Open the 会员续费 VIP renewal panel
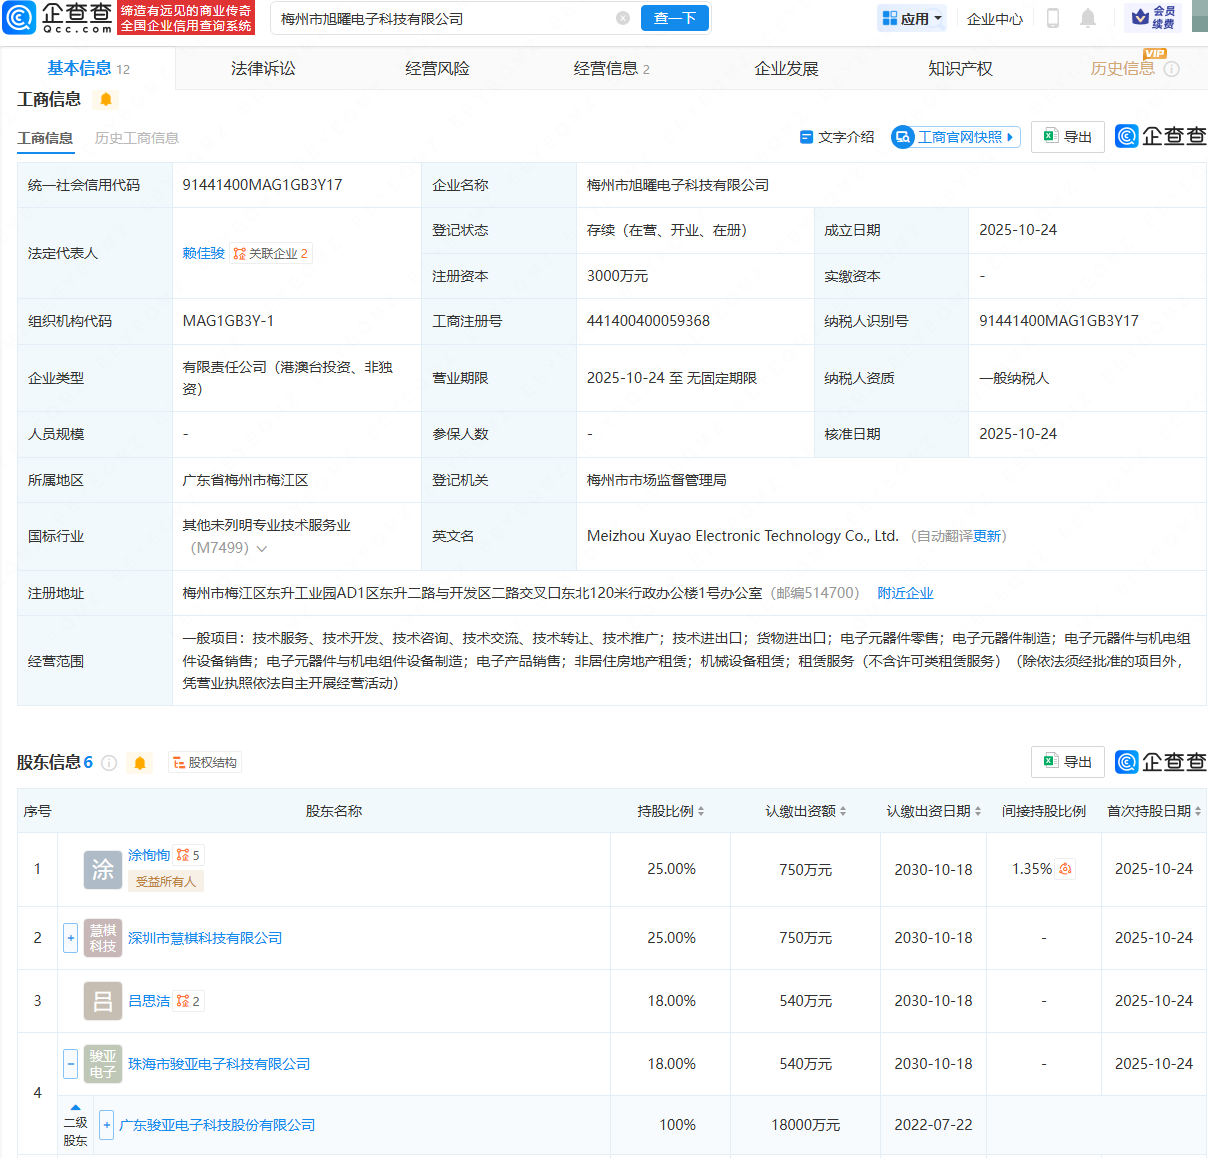The width and height of the screenshot is (1208, 1158). (x=1150, y=18)
